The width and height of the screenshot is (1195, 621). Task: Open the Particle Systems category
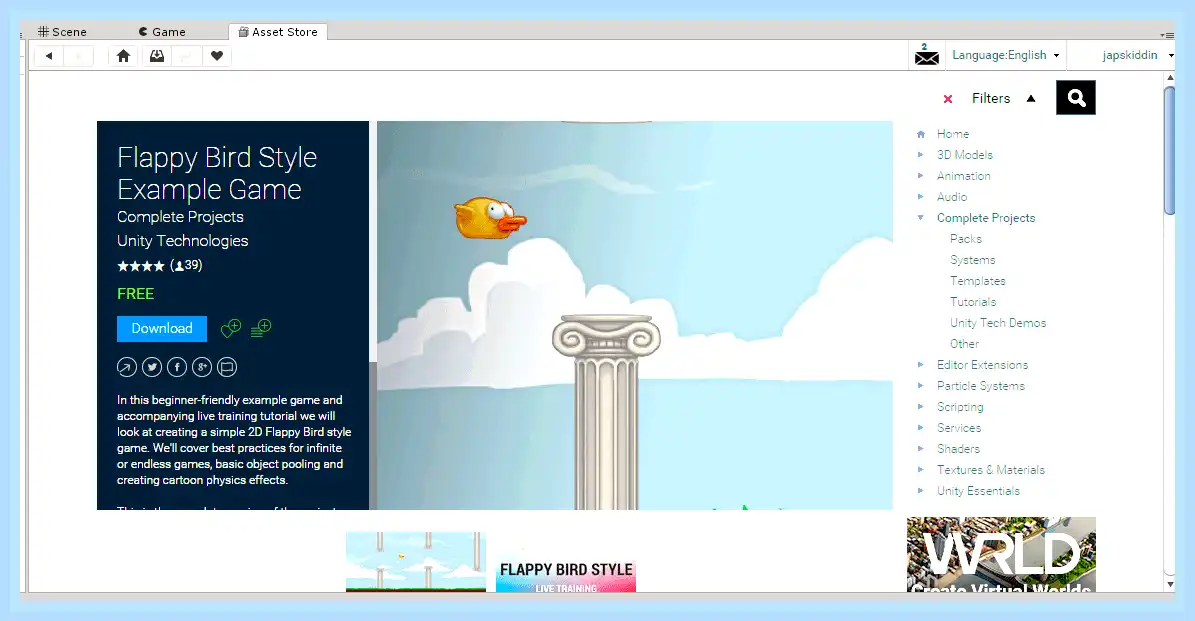pos(981,386)
